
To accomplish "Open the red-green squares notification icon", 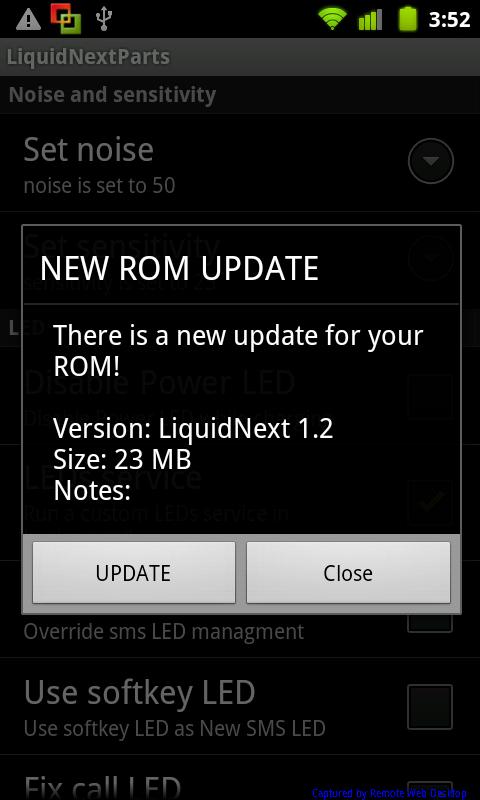I will pos(65,18).
